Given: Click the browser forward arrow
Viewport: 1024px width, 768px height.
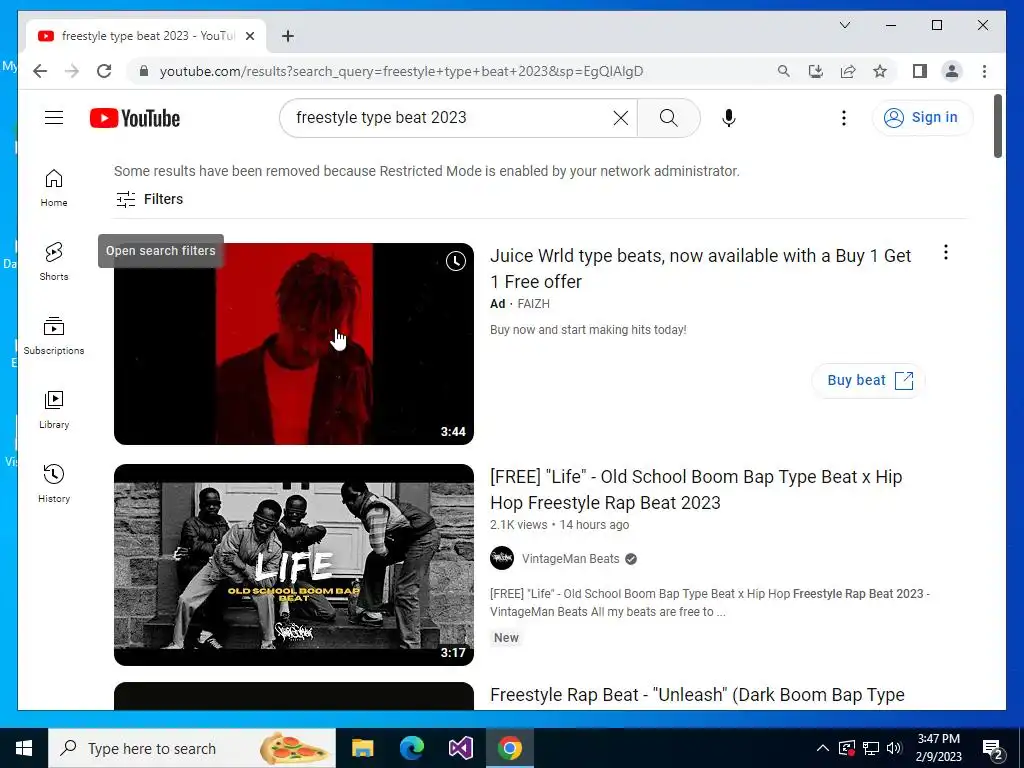Looking at the screenshot, I should 72,71.
